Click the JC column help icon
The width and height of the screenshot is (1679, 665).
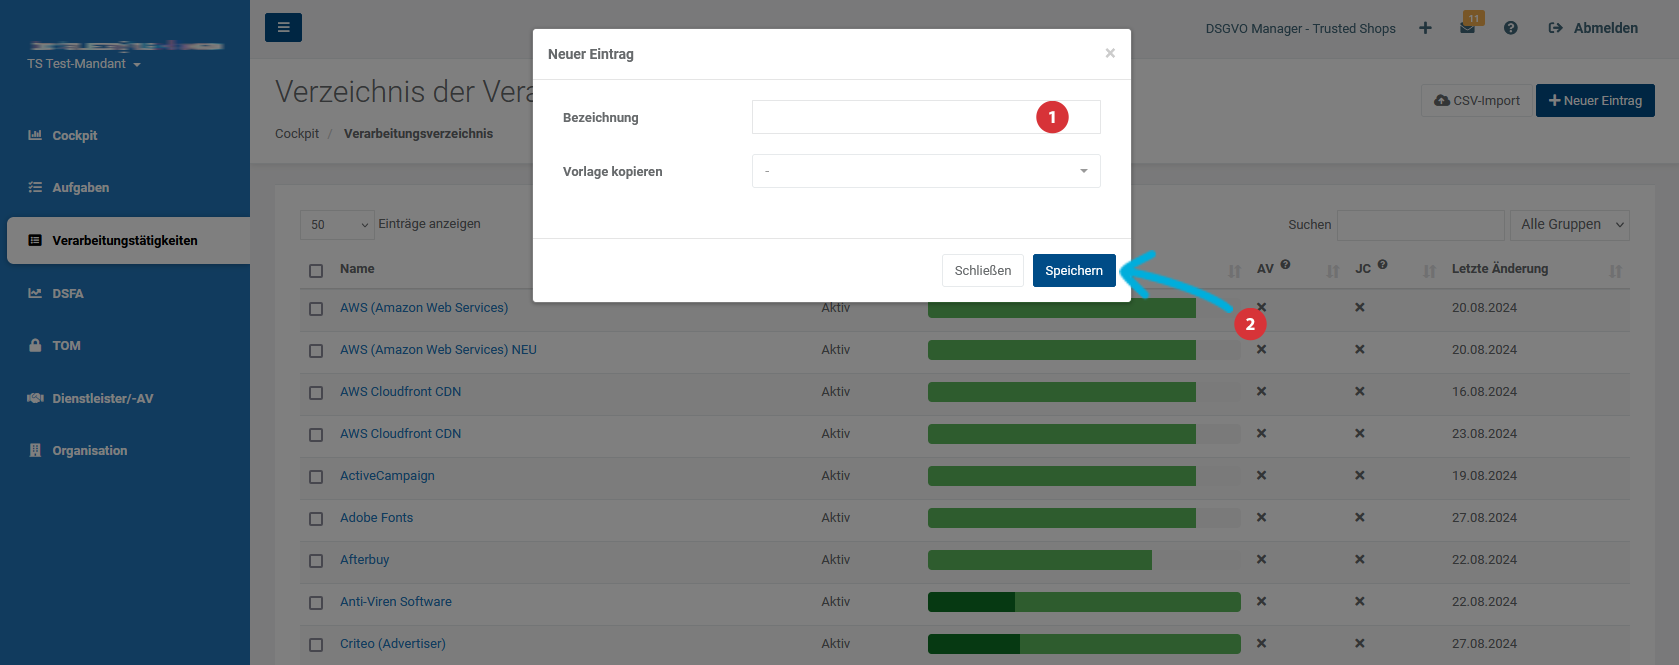coord(1382,265)
